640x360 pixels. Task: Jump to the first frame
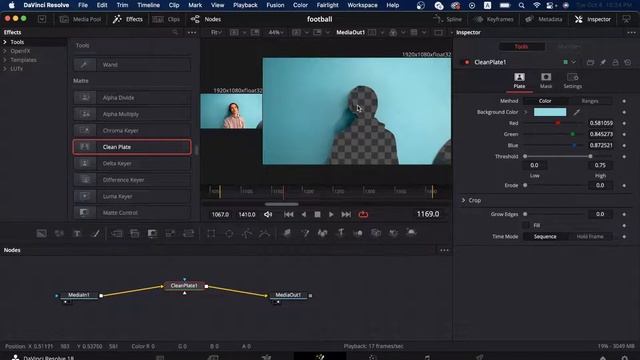(289, 214)
